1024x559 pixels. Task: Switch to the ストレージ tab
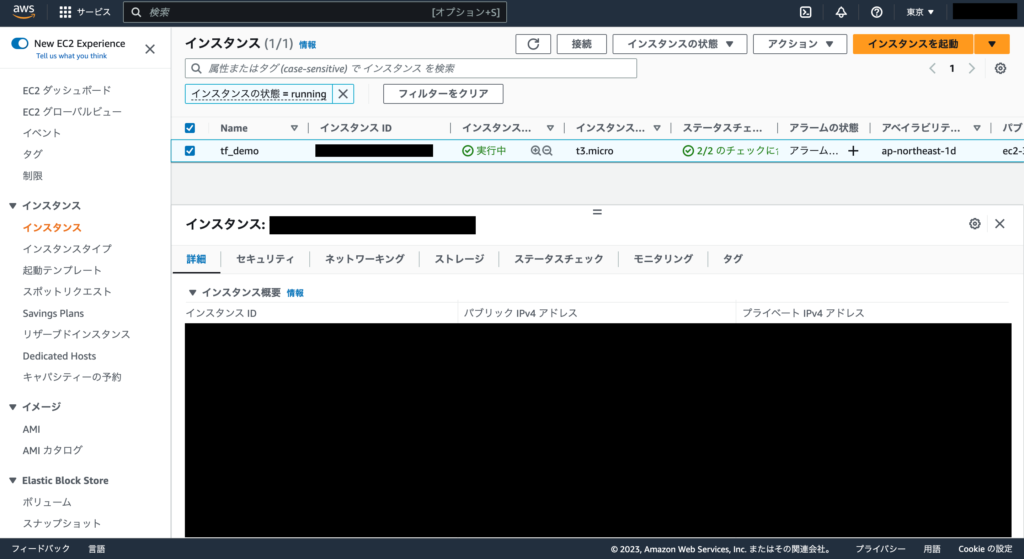coord(459,259)
